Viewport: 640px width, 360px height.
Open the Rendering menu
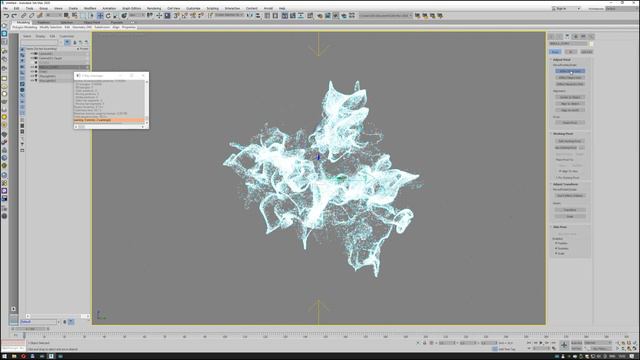click(154, 8)
